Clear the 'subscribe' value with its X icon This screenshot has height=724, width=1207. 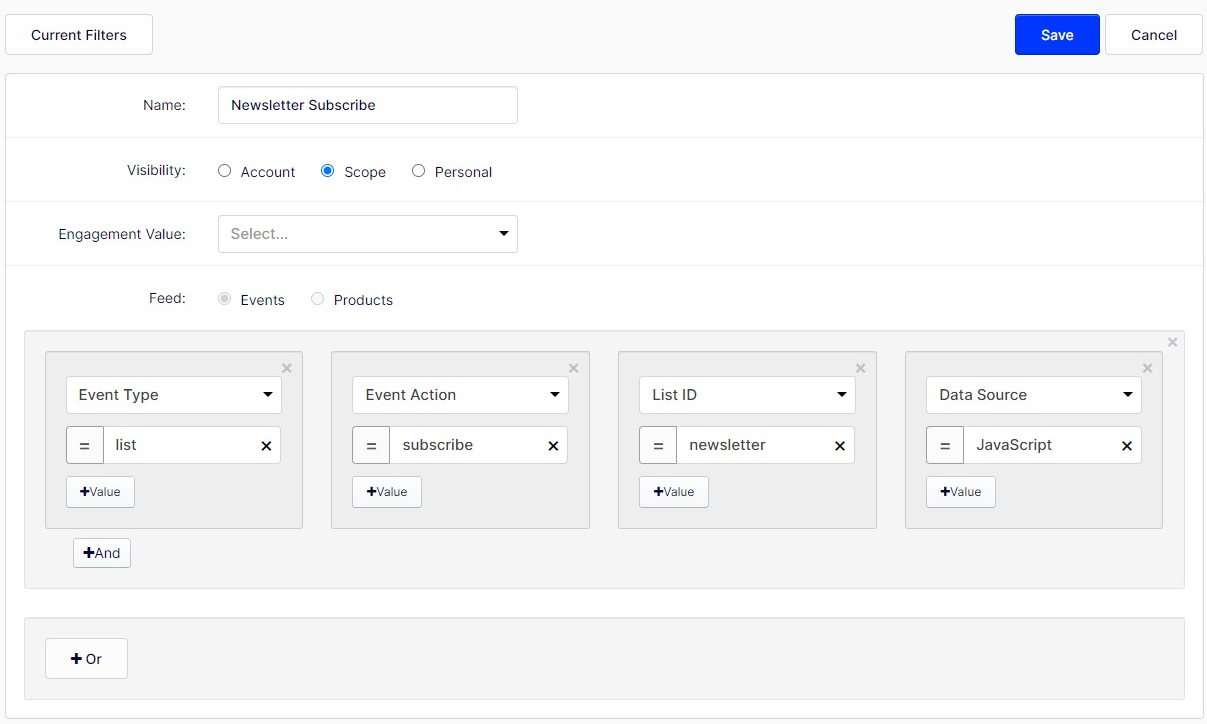pyautogui.click(x=553, y=446)
